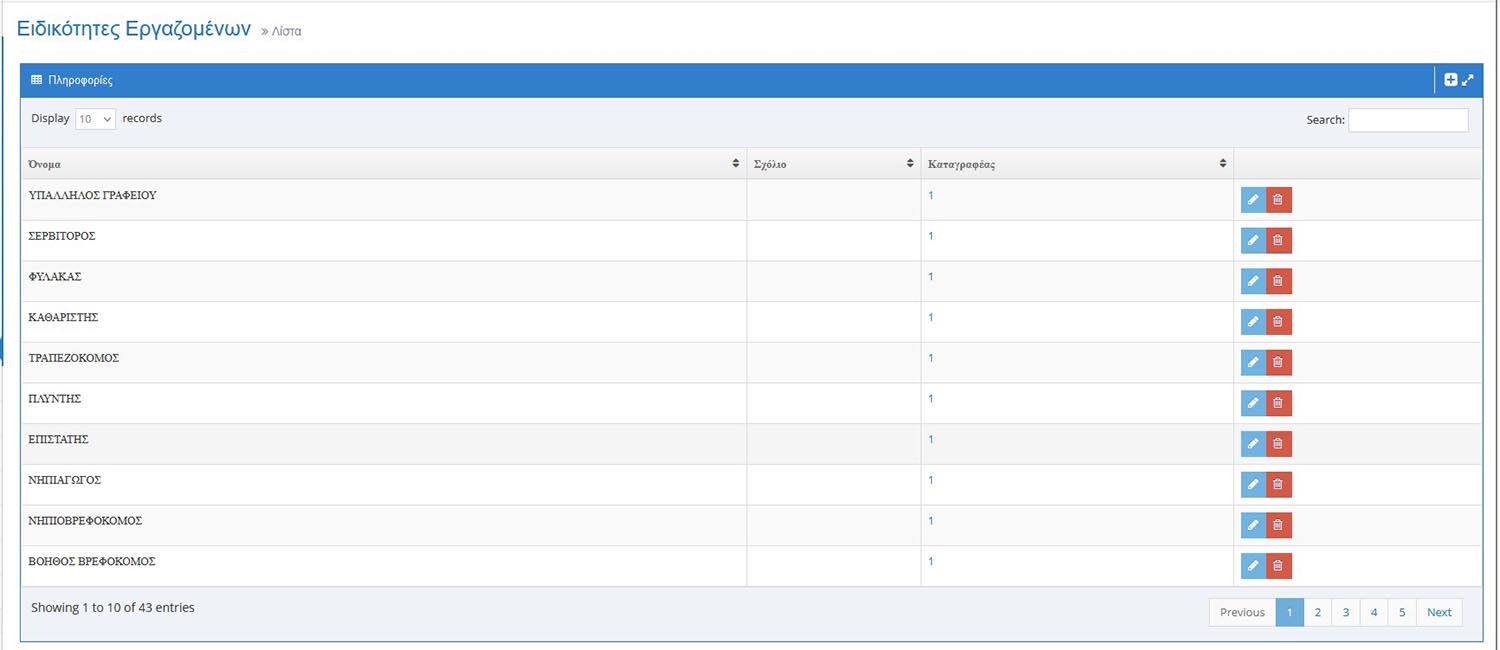
Task: Open Καταγραφέας link 1 for ΤΡΑΠΕΖΟΚΟΜΟΣ
Action: point(931,358)
